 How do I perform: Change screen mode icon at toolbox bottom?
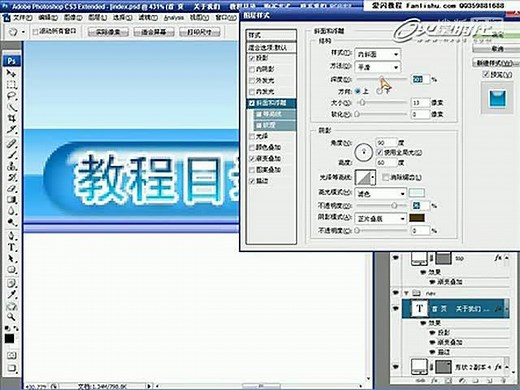[x=11, y=368]
